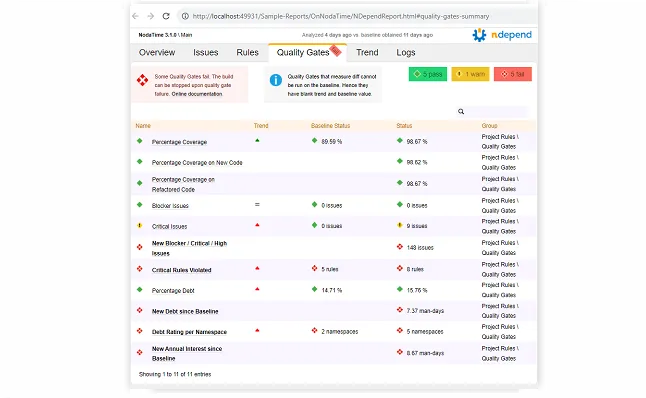Click red up trend arrow for Percentage Debt
The image size is (646, 398).
[257, 289]
